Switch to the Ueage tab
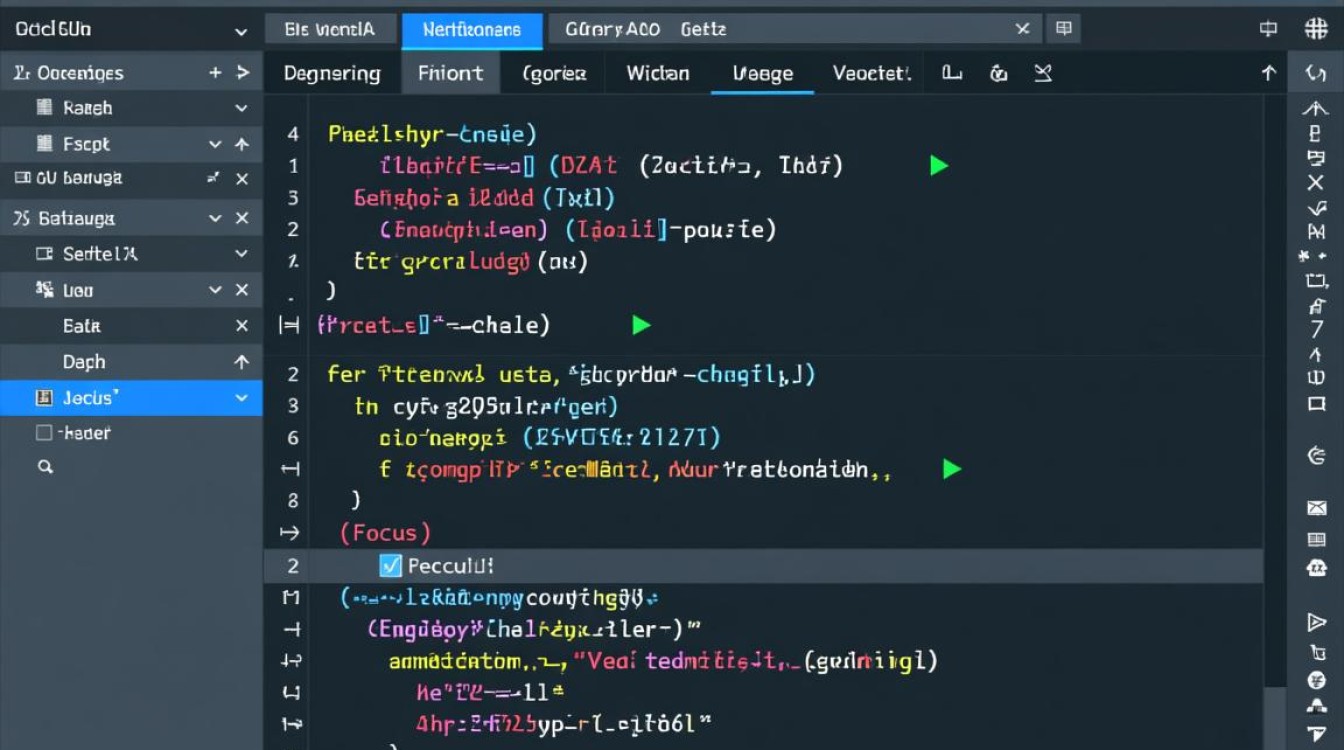Screen dimensions: 1344x750 pos(762,73)
